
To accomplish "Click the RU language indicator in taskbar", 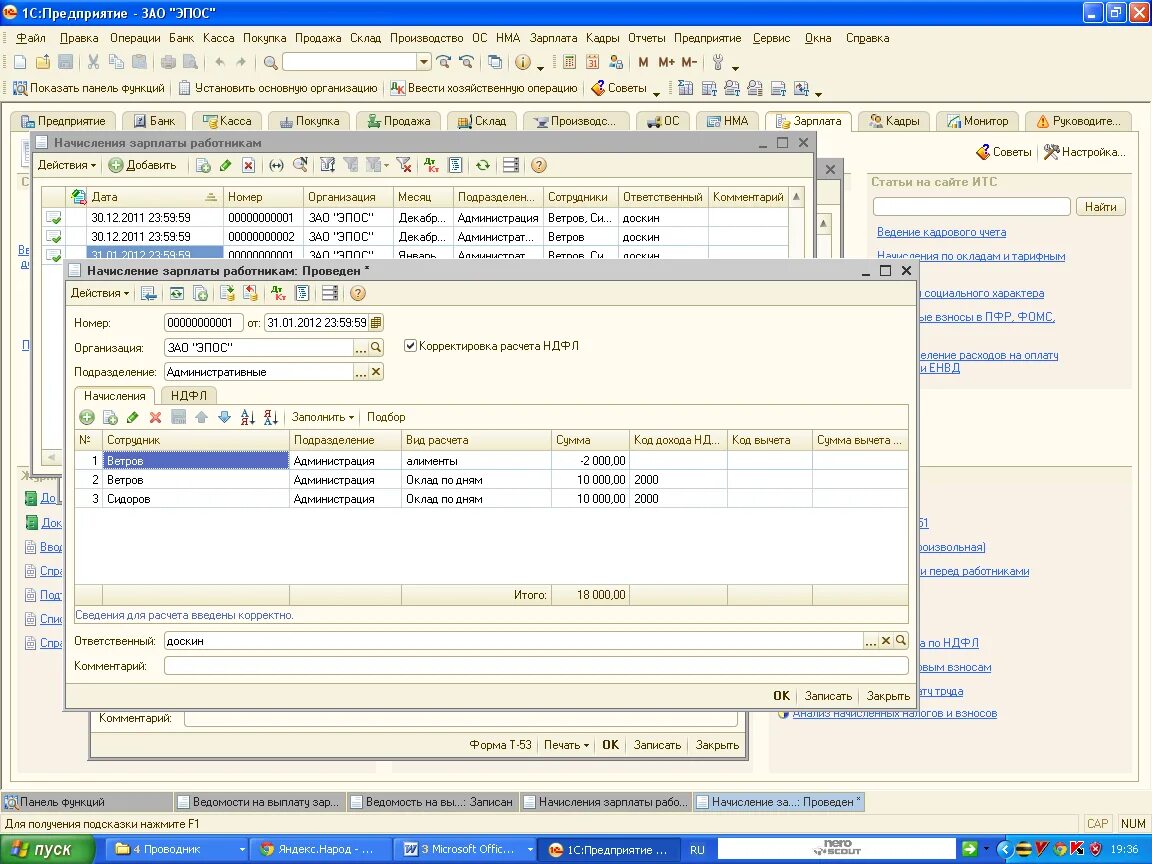I will (x=697, y=849).
